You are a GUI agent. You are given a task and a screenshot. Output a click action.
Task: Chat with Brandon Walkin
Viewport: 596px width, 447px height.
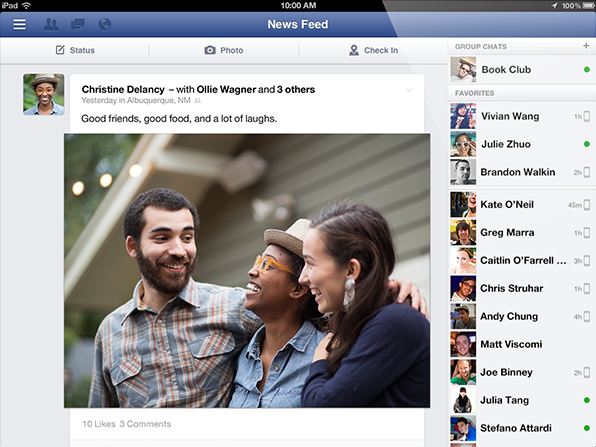(x=522, y=172)
